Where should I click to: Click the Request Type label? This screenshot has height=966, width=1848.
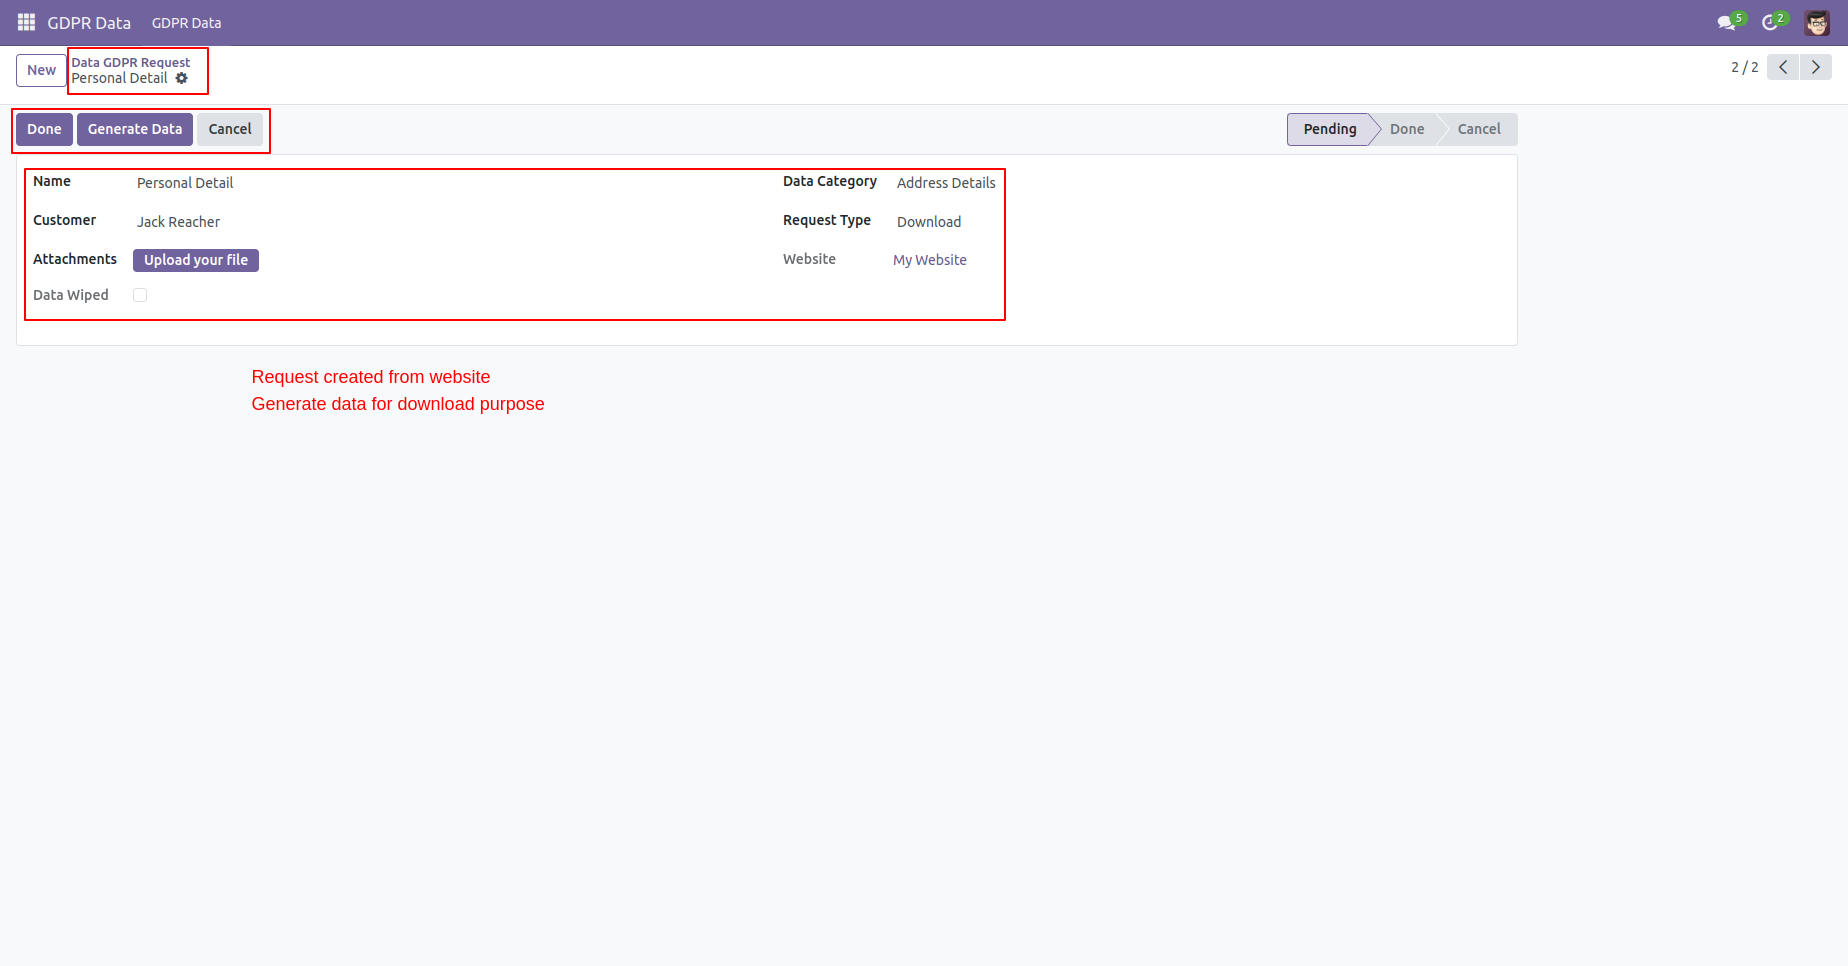pyautogui.click(x=827, y=220)
